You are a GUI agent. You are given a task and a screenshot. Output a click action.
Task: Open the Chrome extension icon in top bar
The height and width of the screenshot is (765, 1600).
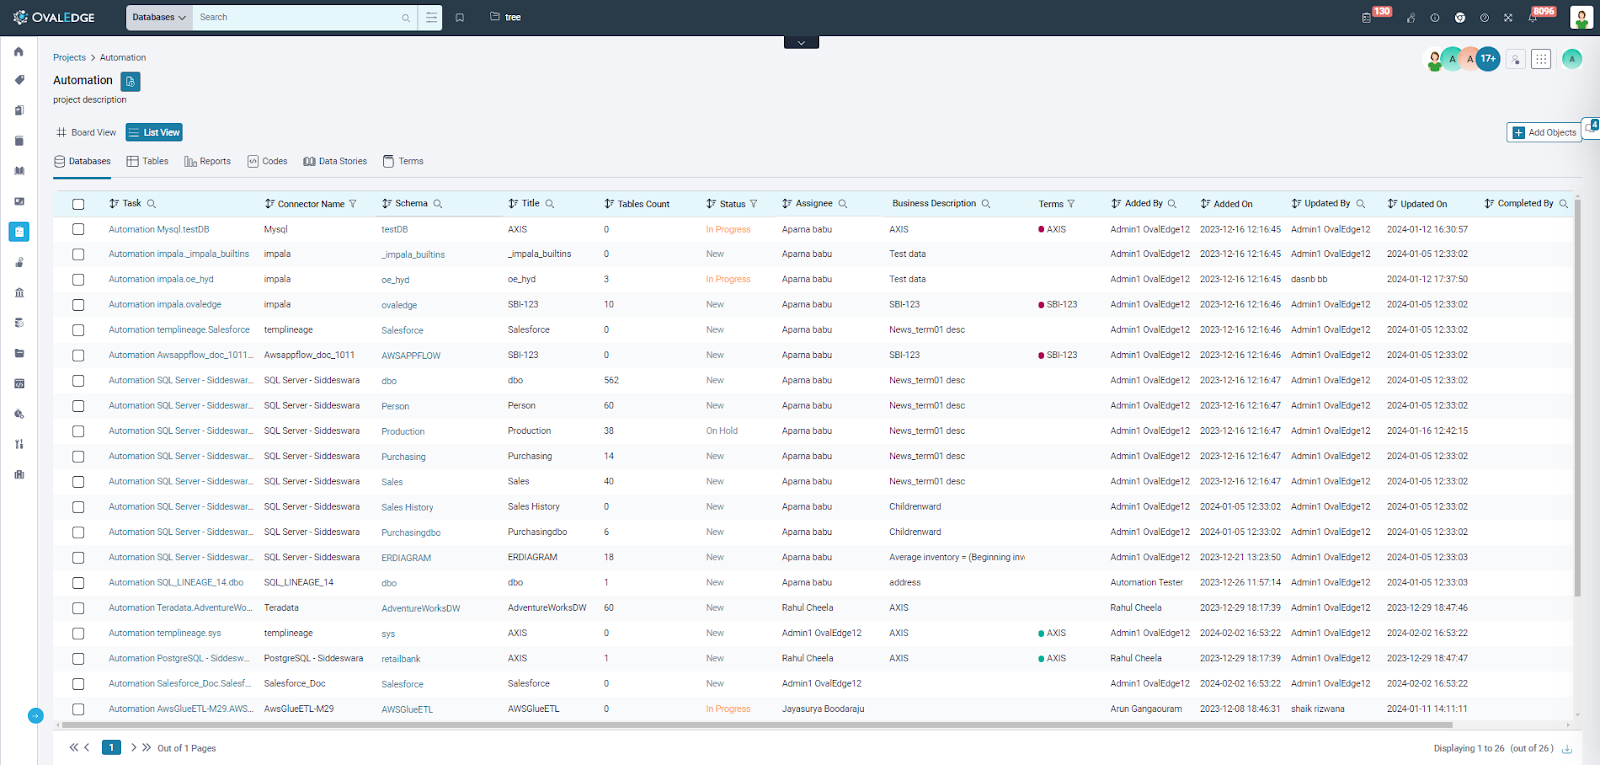1460,18
